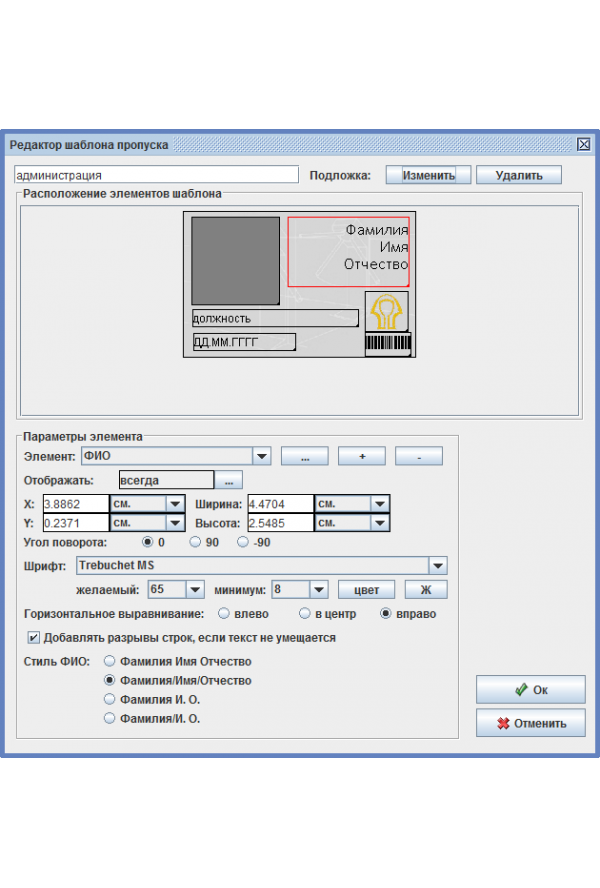Expand the Trebuchet MS font dropdown

pyautogui.click(x=437, y=566)
